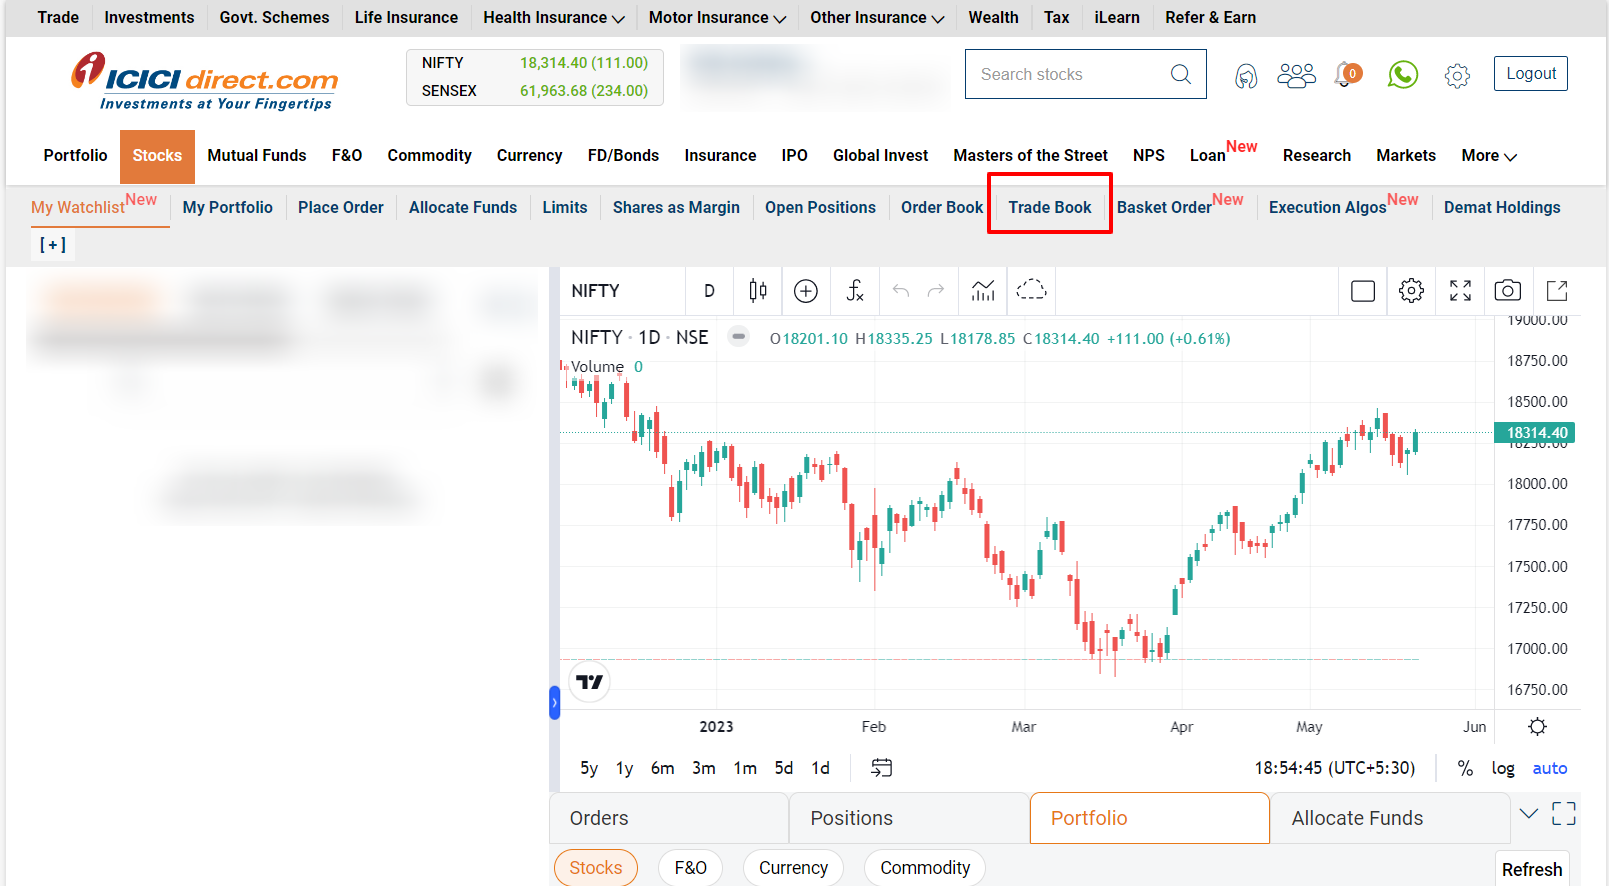
Task: Click the go-to-date calendar icon
Action: (x=881, y=768)
